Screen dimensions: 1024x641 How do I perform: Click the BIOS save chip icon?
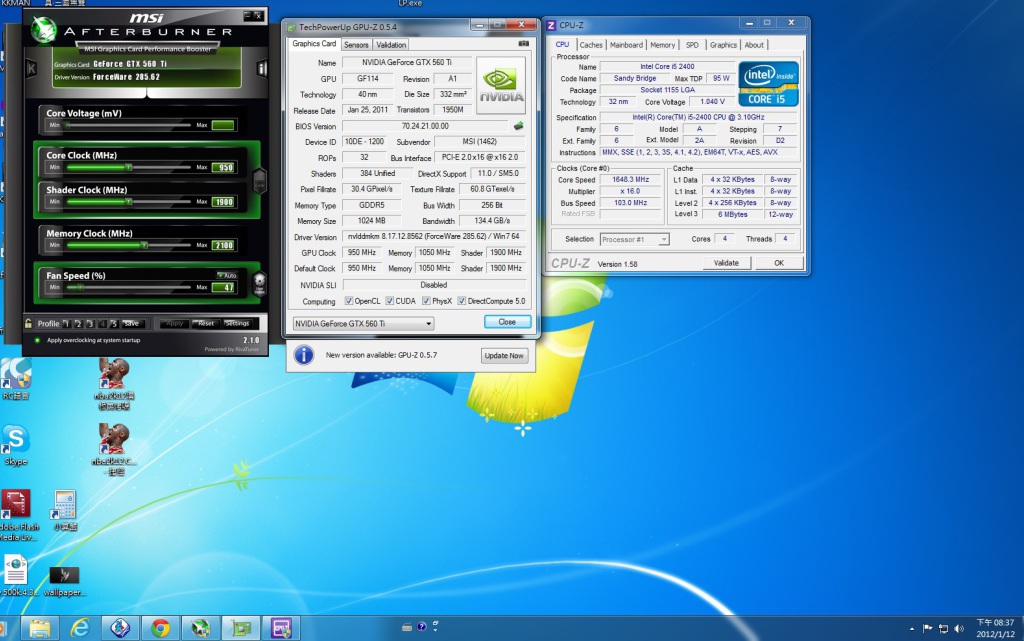click(518, 126)
